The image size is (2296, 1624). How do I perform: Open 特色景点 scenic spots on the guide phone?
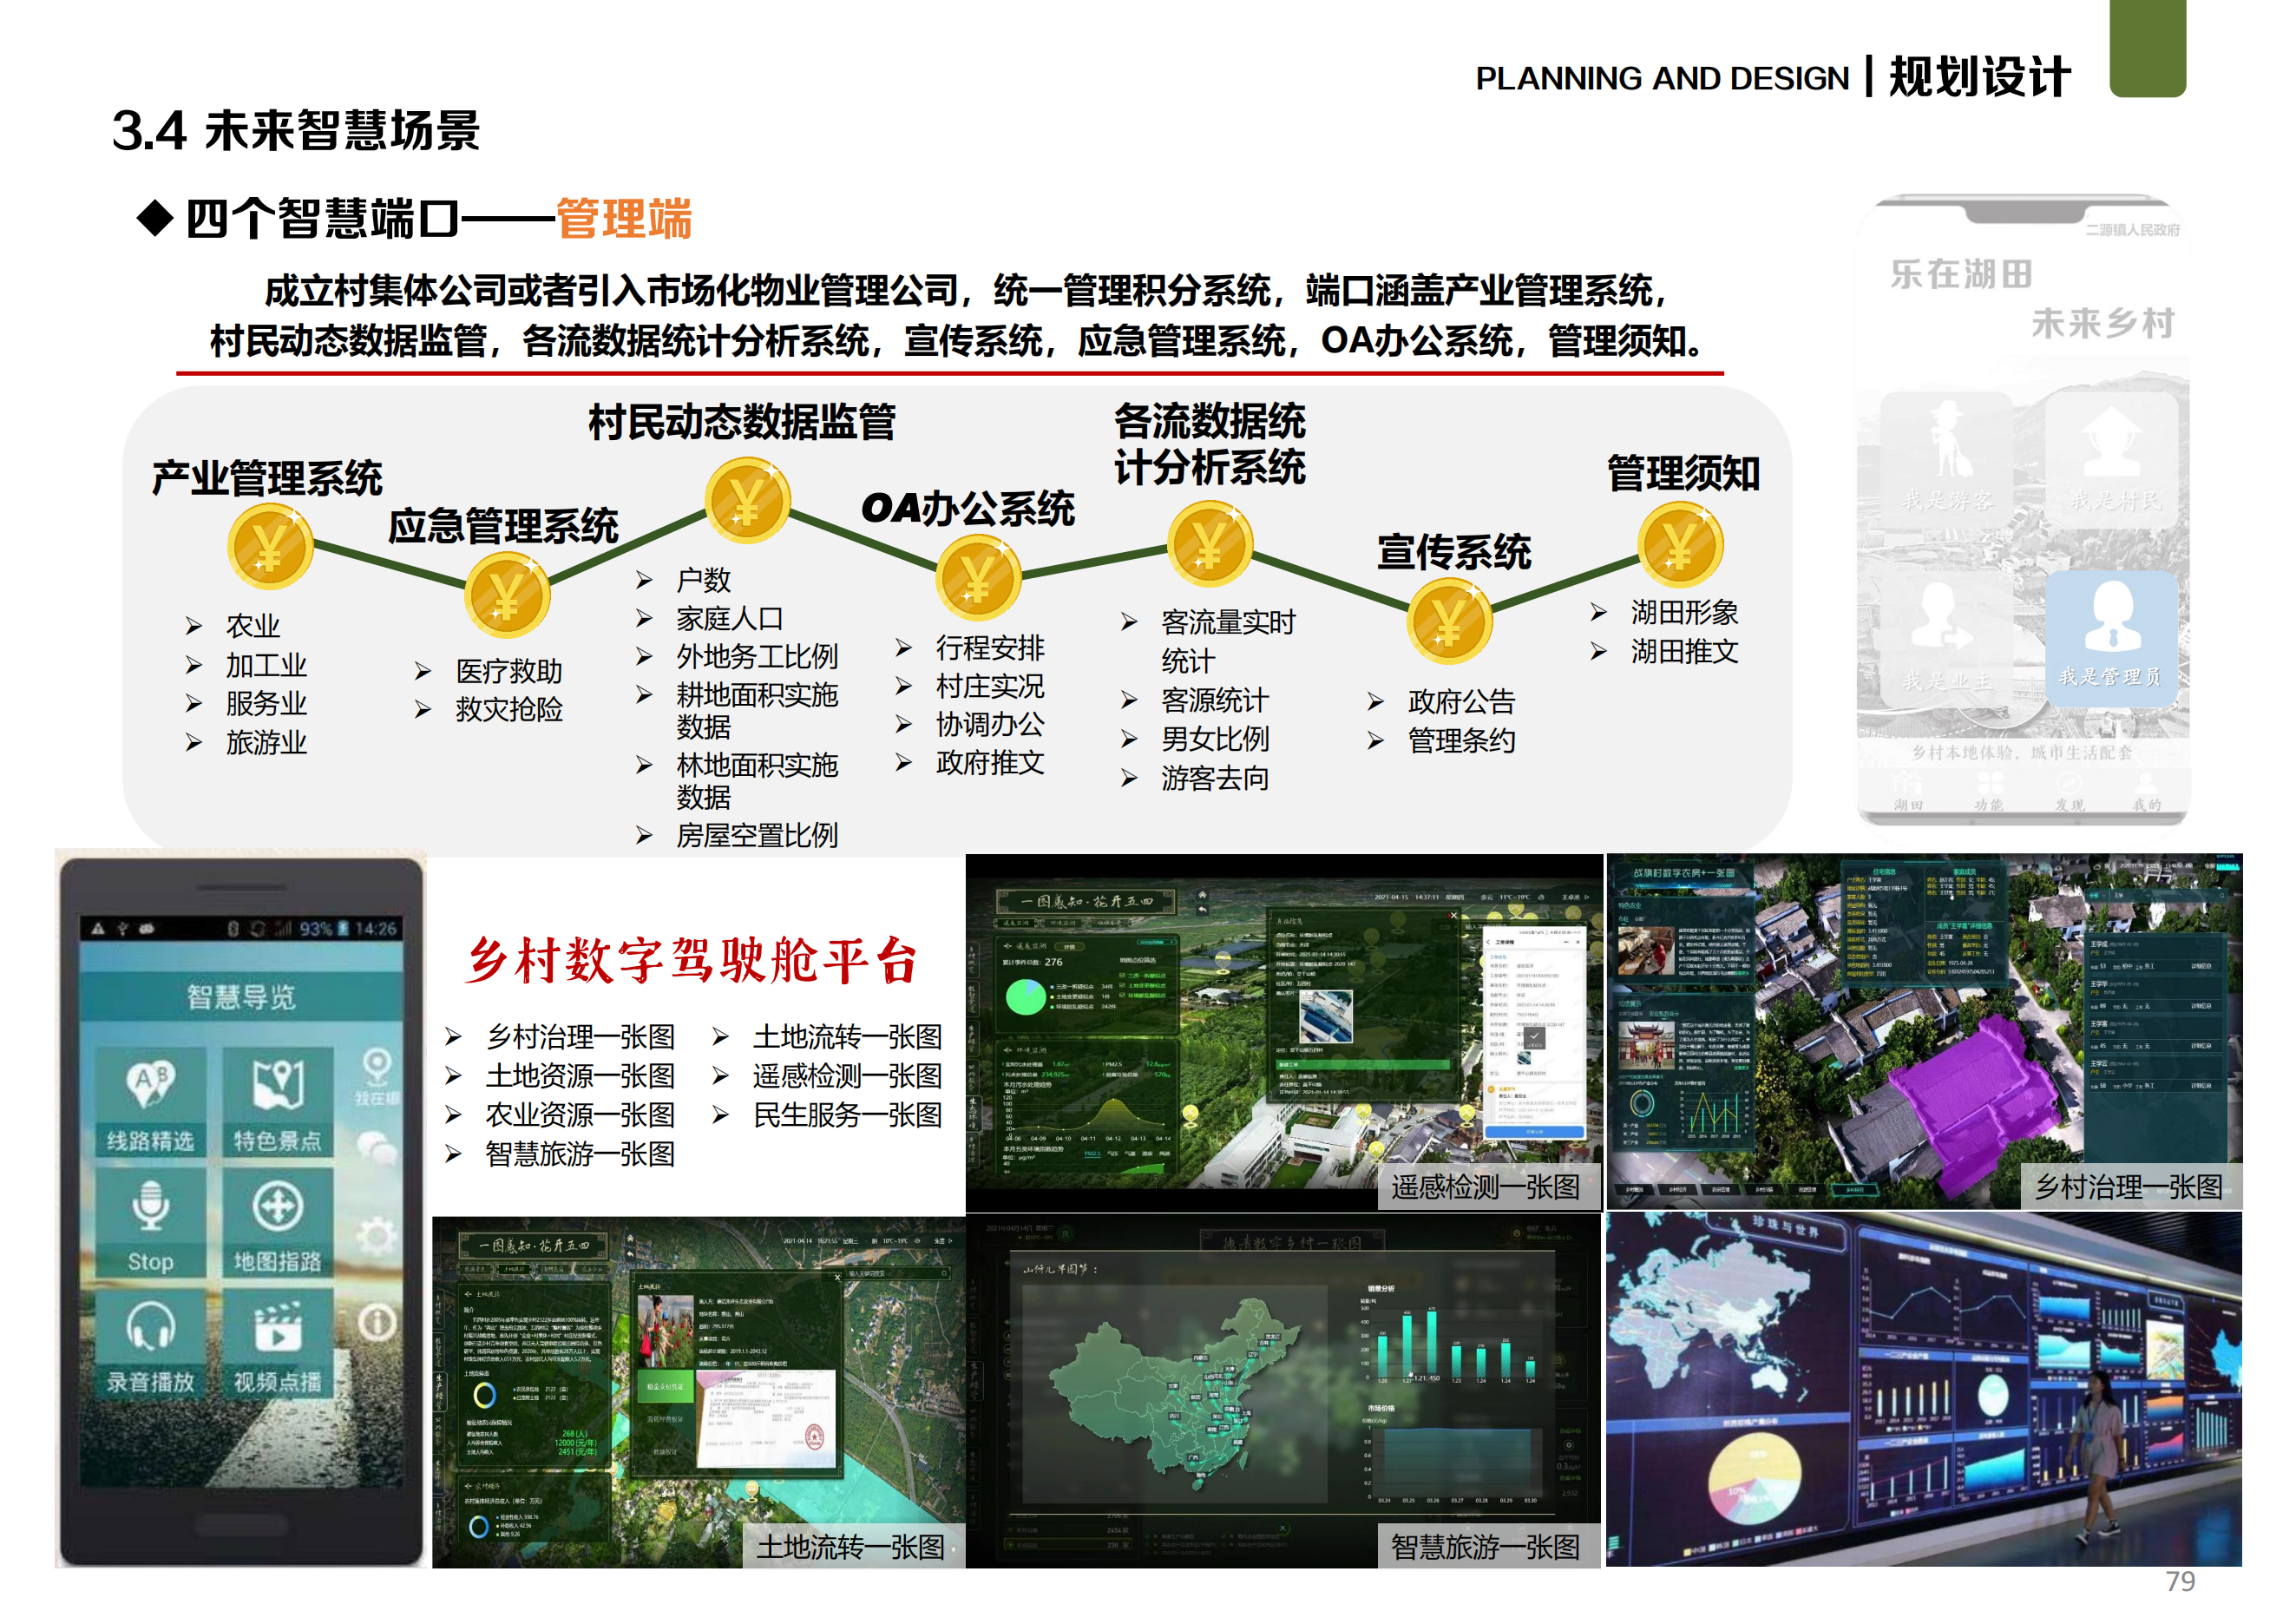[x=278, y=1085]
